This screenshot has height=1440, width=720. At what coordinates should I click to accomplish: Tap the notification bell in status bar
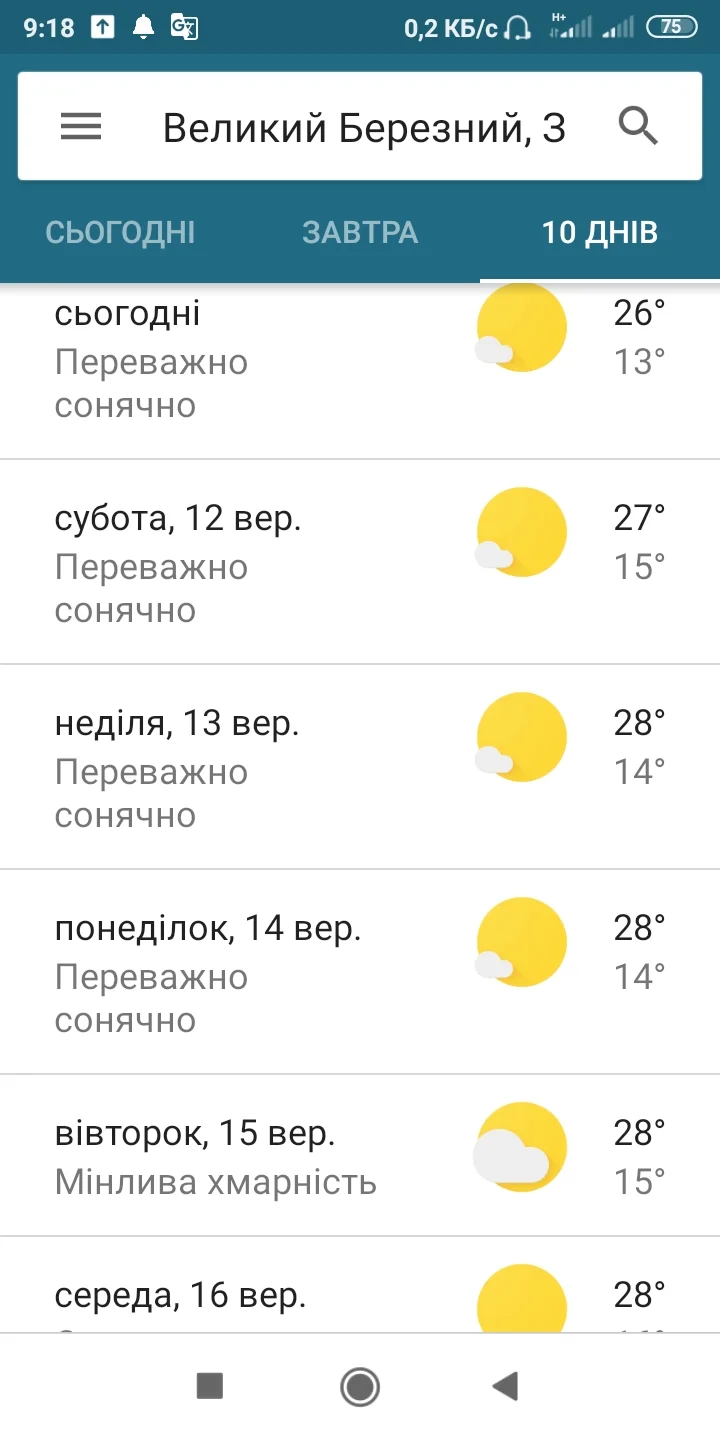pyautogui.click(x=143, y=27)
